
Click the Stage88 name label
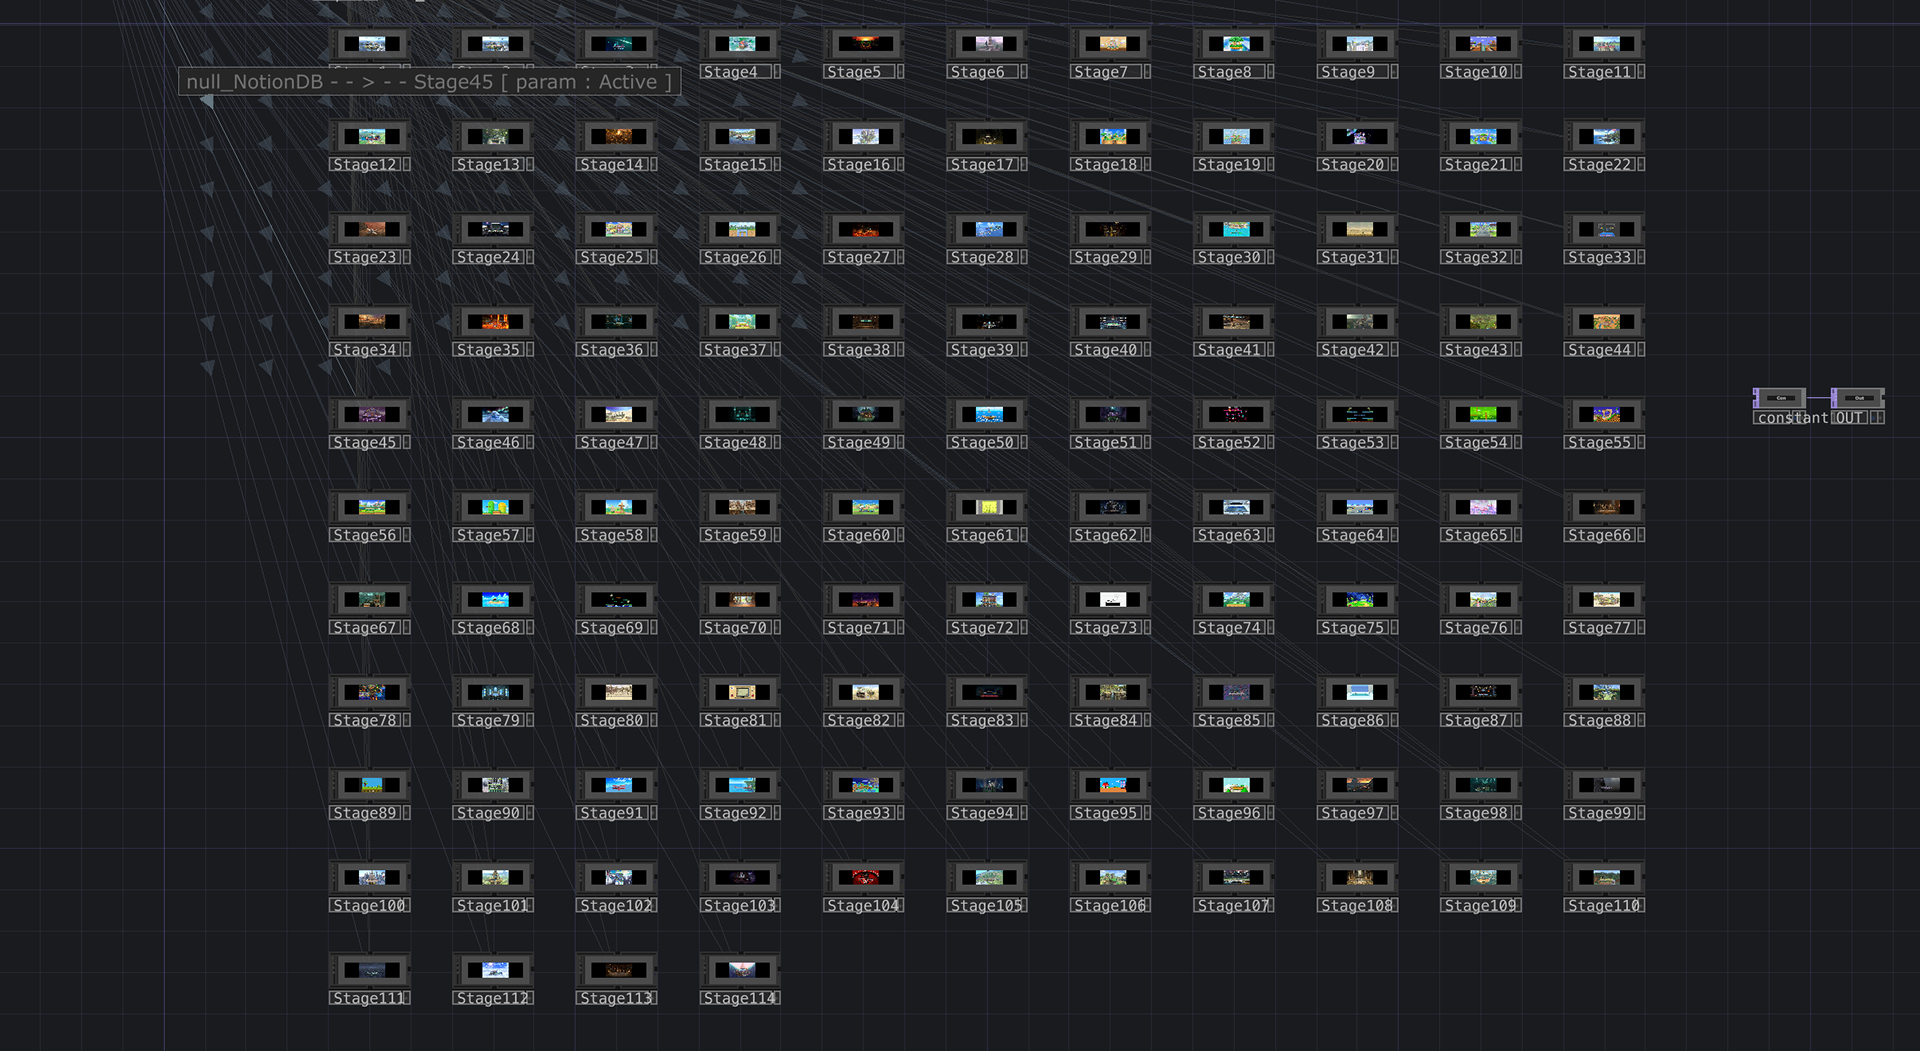tap(1599, 721)
